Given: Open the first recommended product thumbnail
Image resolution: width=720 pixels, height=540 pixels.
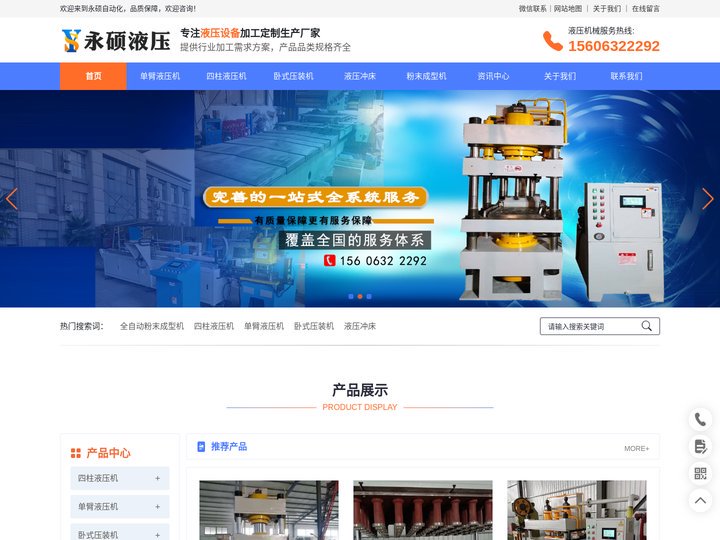Looking at the screenshot, I should coord(268,510).
